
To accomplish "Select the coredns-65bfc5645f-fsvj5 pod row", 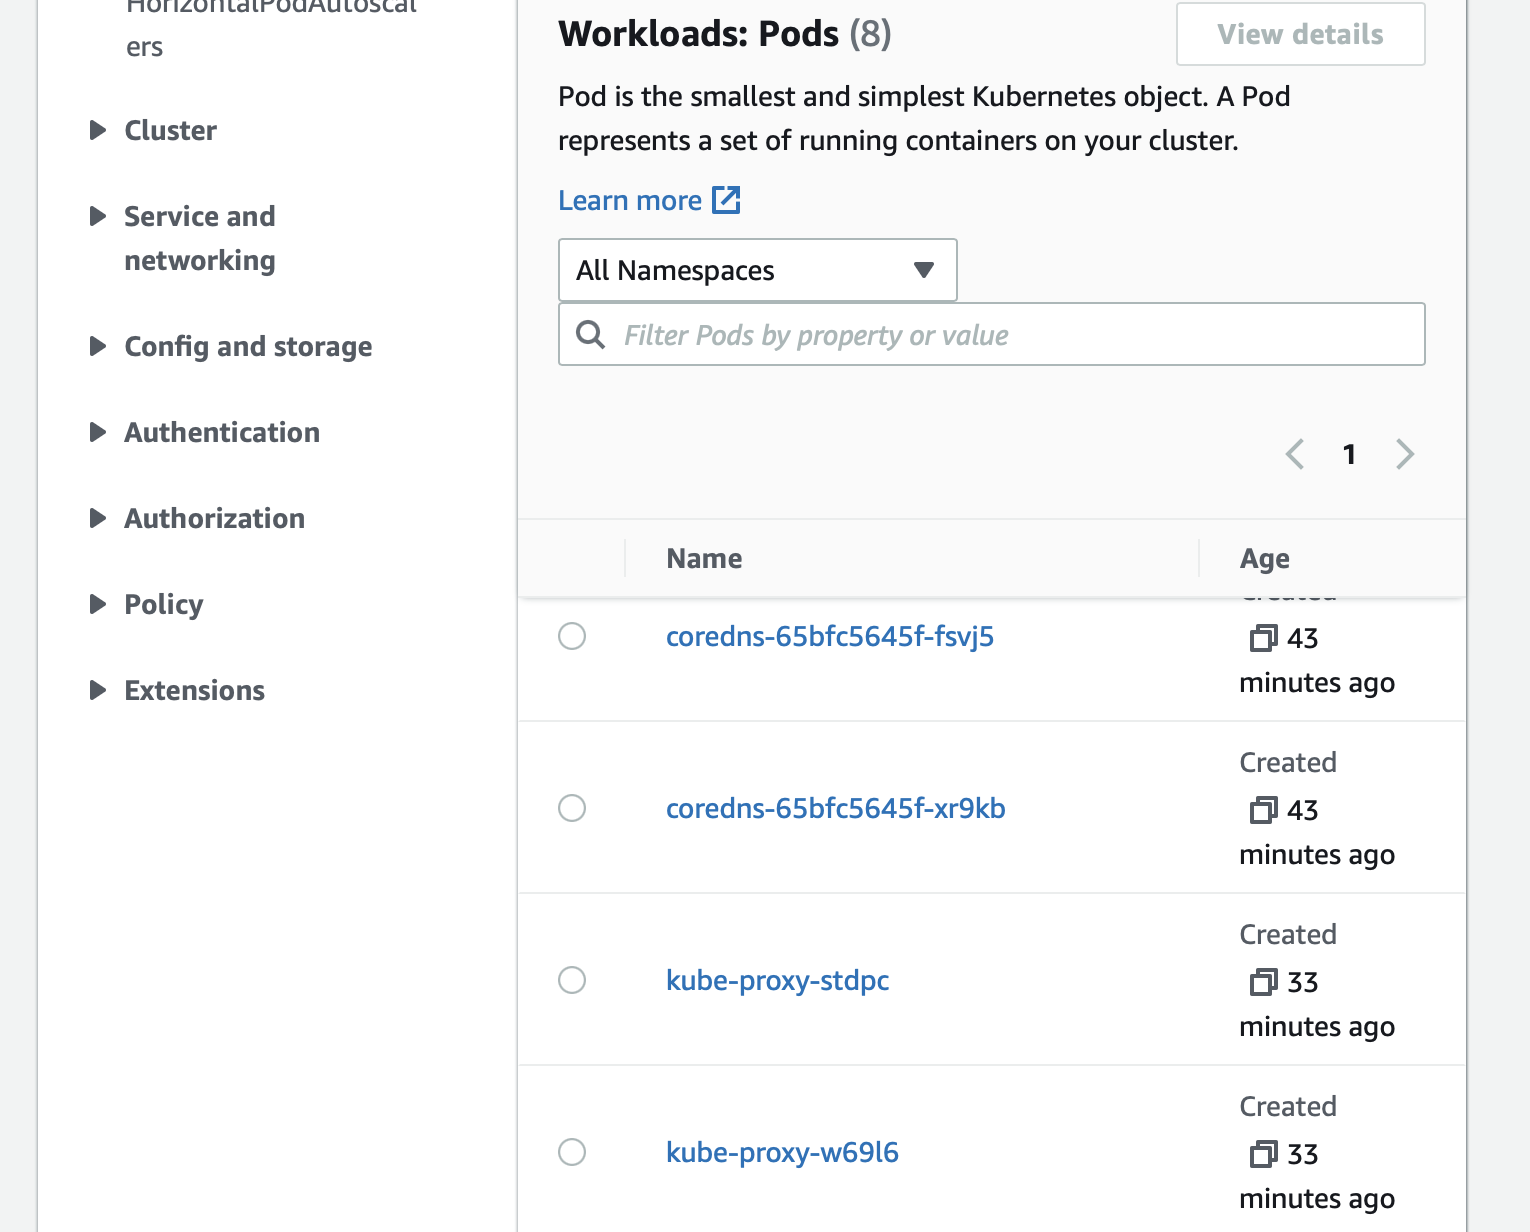I will click(571, 636).
